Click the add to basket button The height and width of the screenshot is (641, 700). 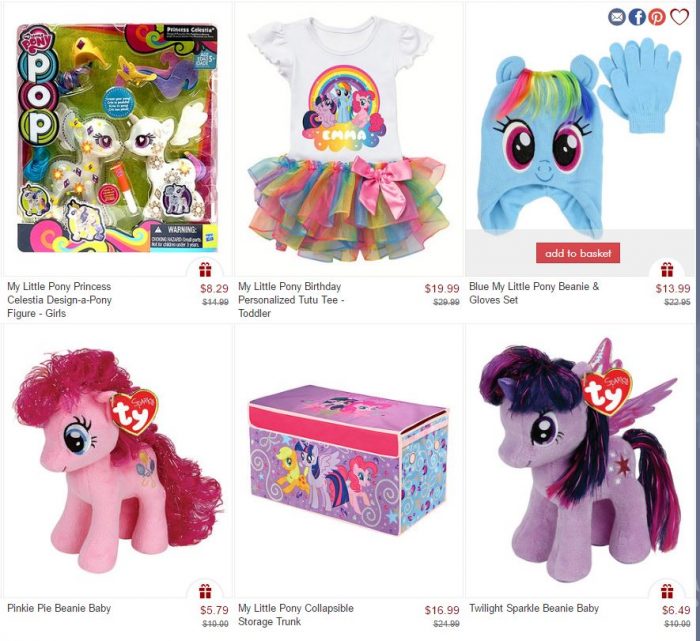(x=578, y=253)
